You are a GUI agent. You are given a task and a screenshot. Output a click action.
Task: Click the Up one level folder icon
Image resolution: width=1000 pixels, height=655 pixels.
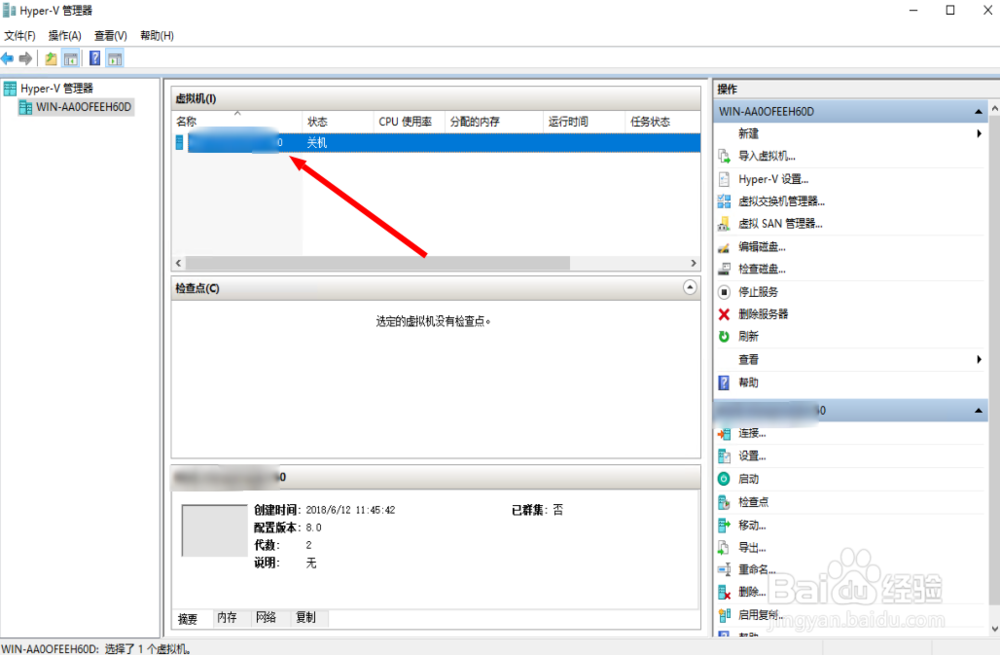51,59
